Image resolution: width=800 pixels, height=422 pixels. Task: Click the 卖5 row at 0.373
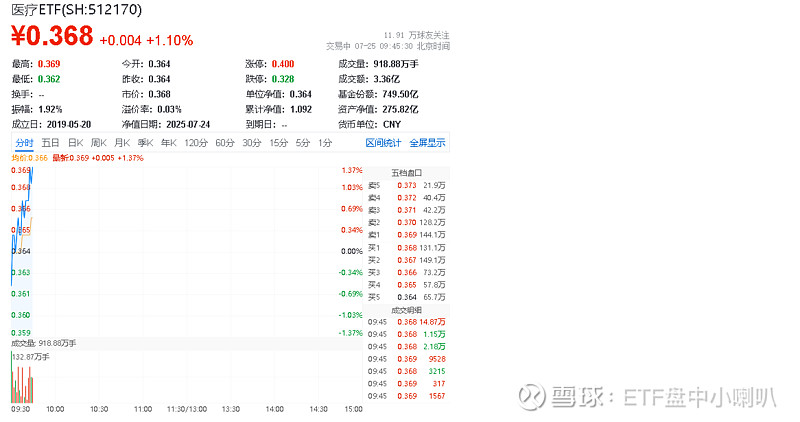click(407, 185)
